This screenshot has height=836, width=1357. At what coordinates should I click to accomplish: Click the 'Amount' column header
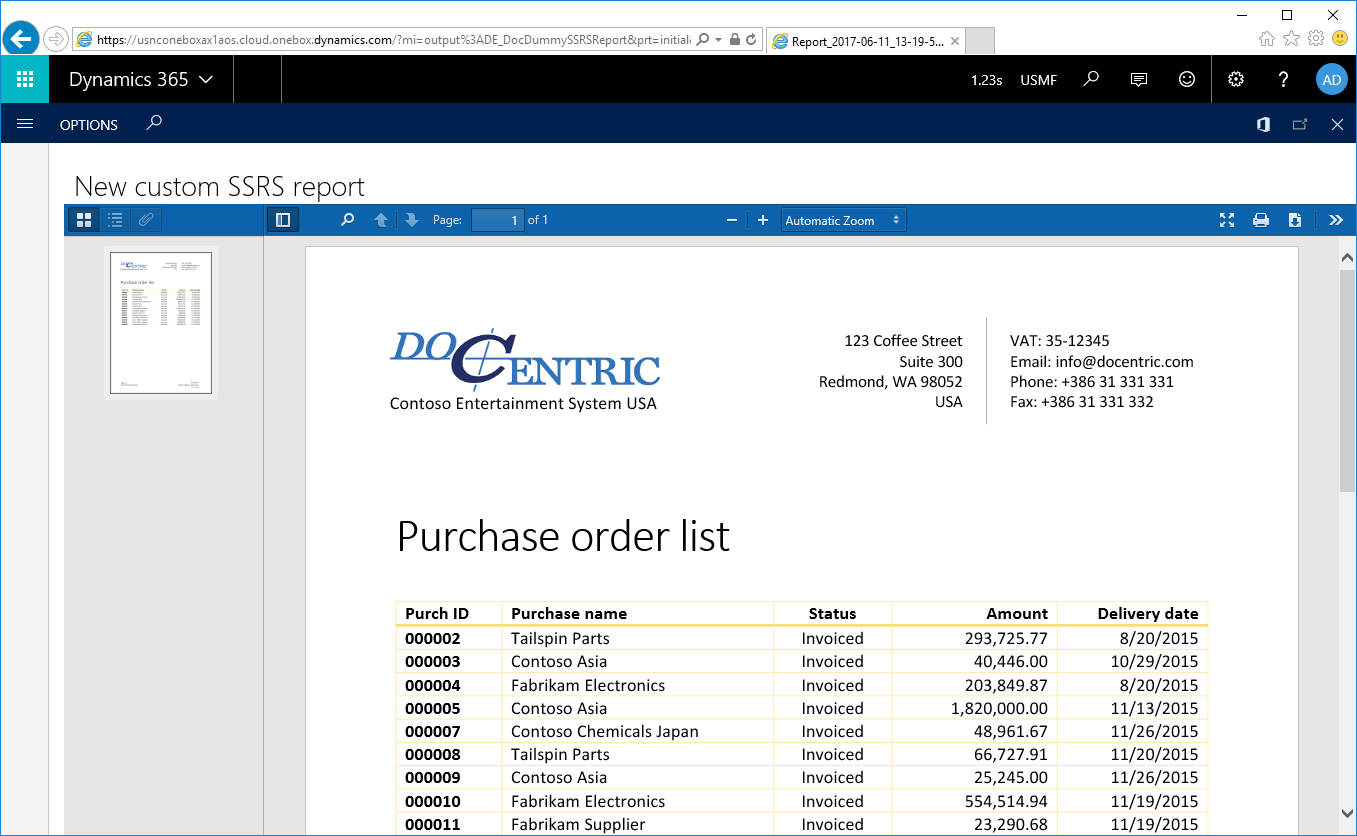click(x=1017, y=613)
